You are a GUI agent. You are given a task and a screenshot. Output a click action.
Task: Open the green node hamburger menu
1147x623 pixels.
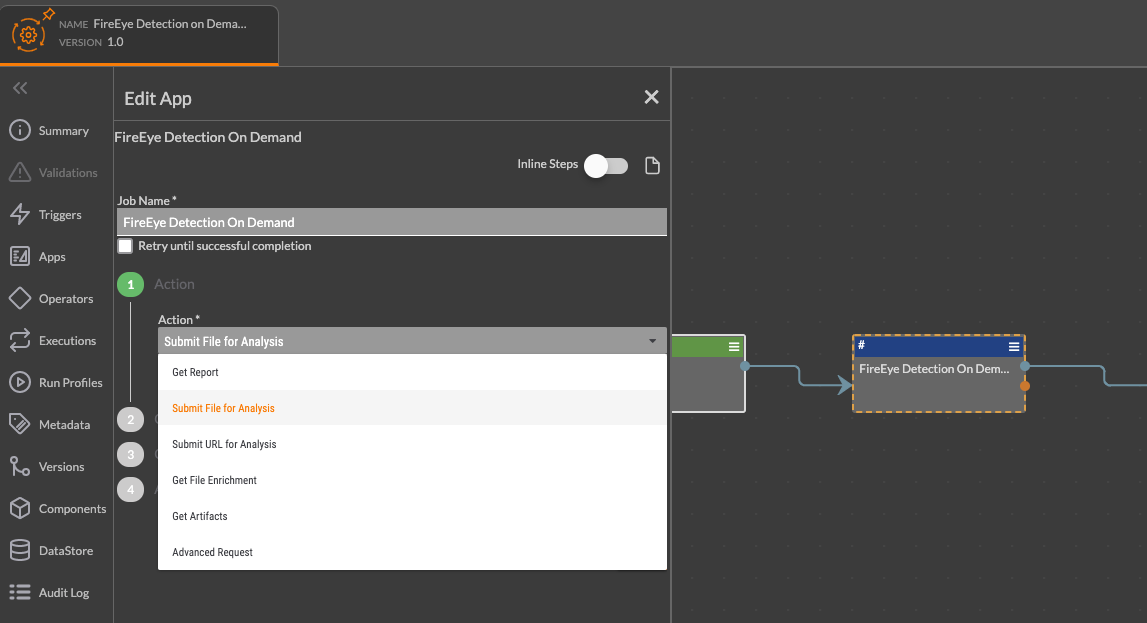(x=734, y=347)
